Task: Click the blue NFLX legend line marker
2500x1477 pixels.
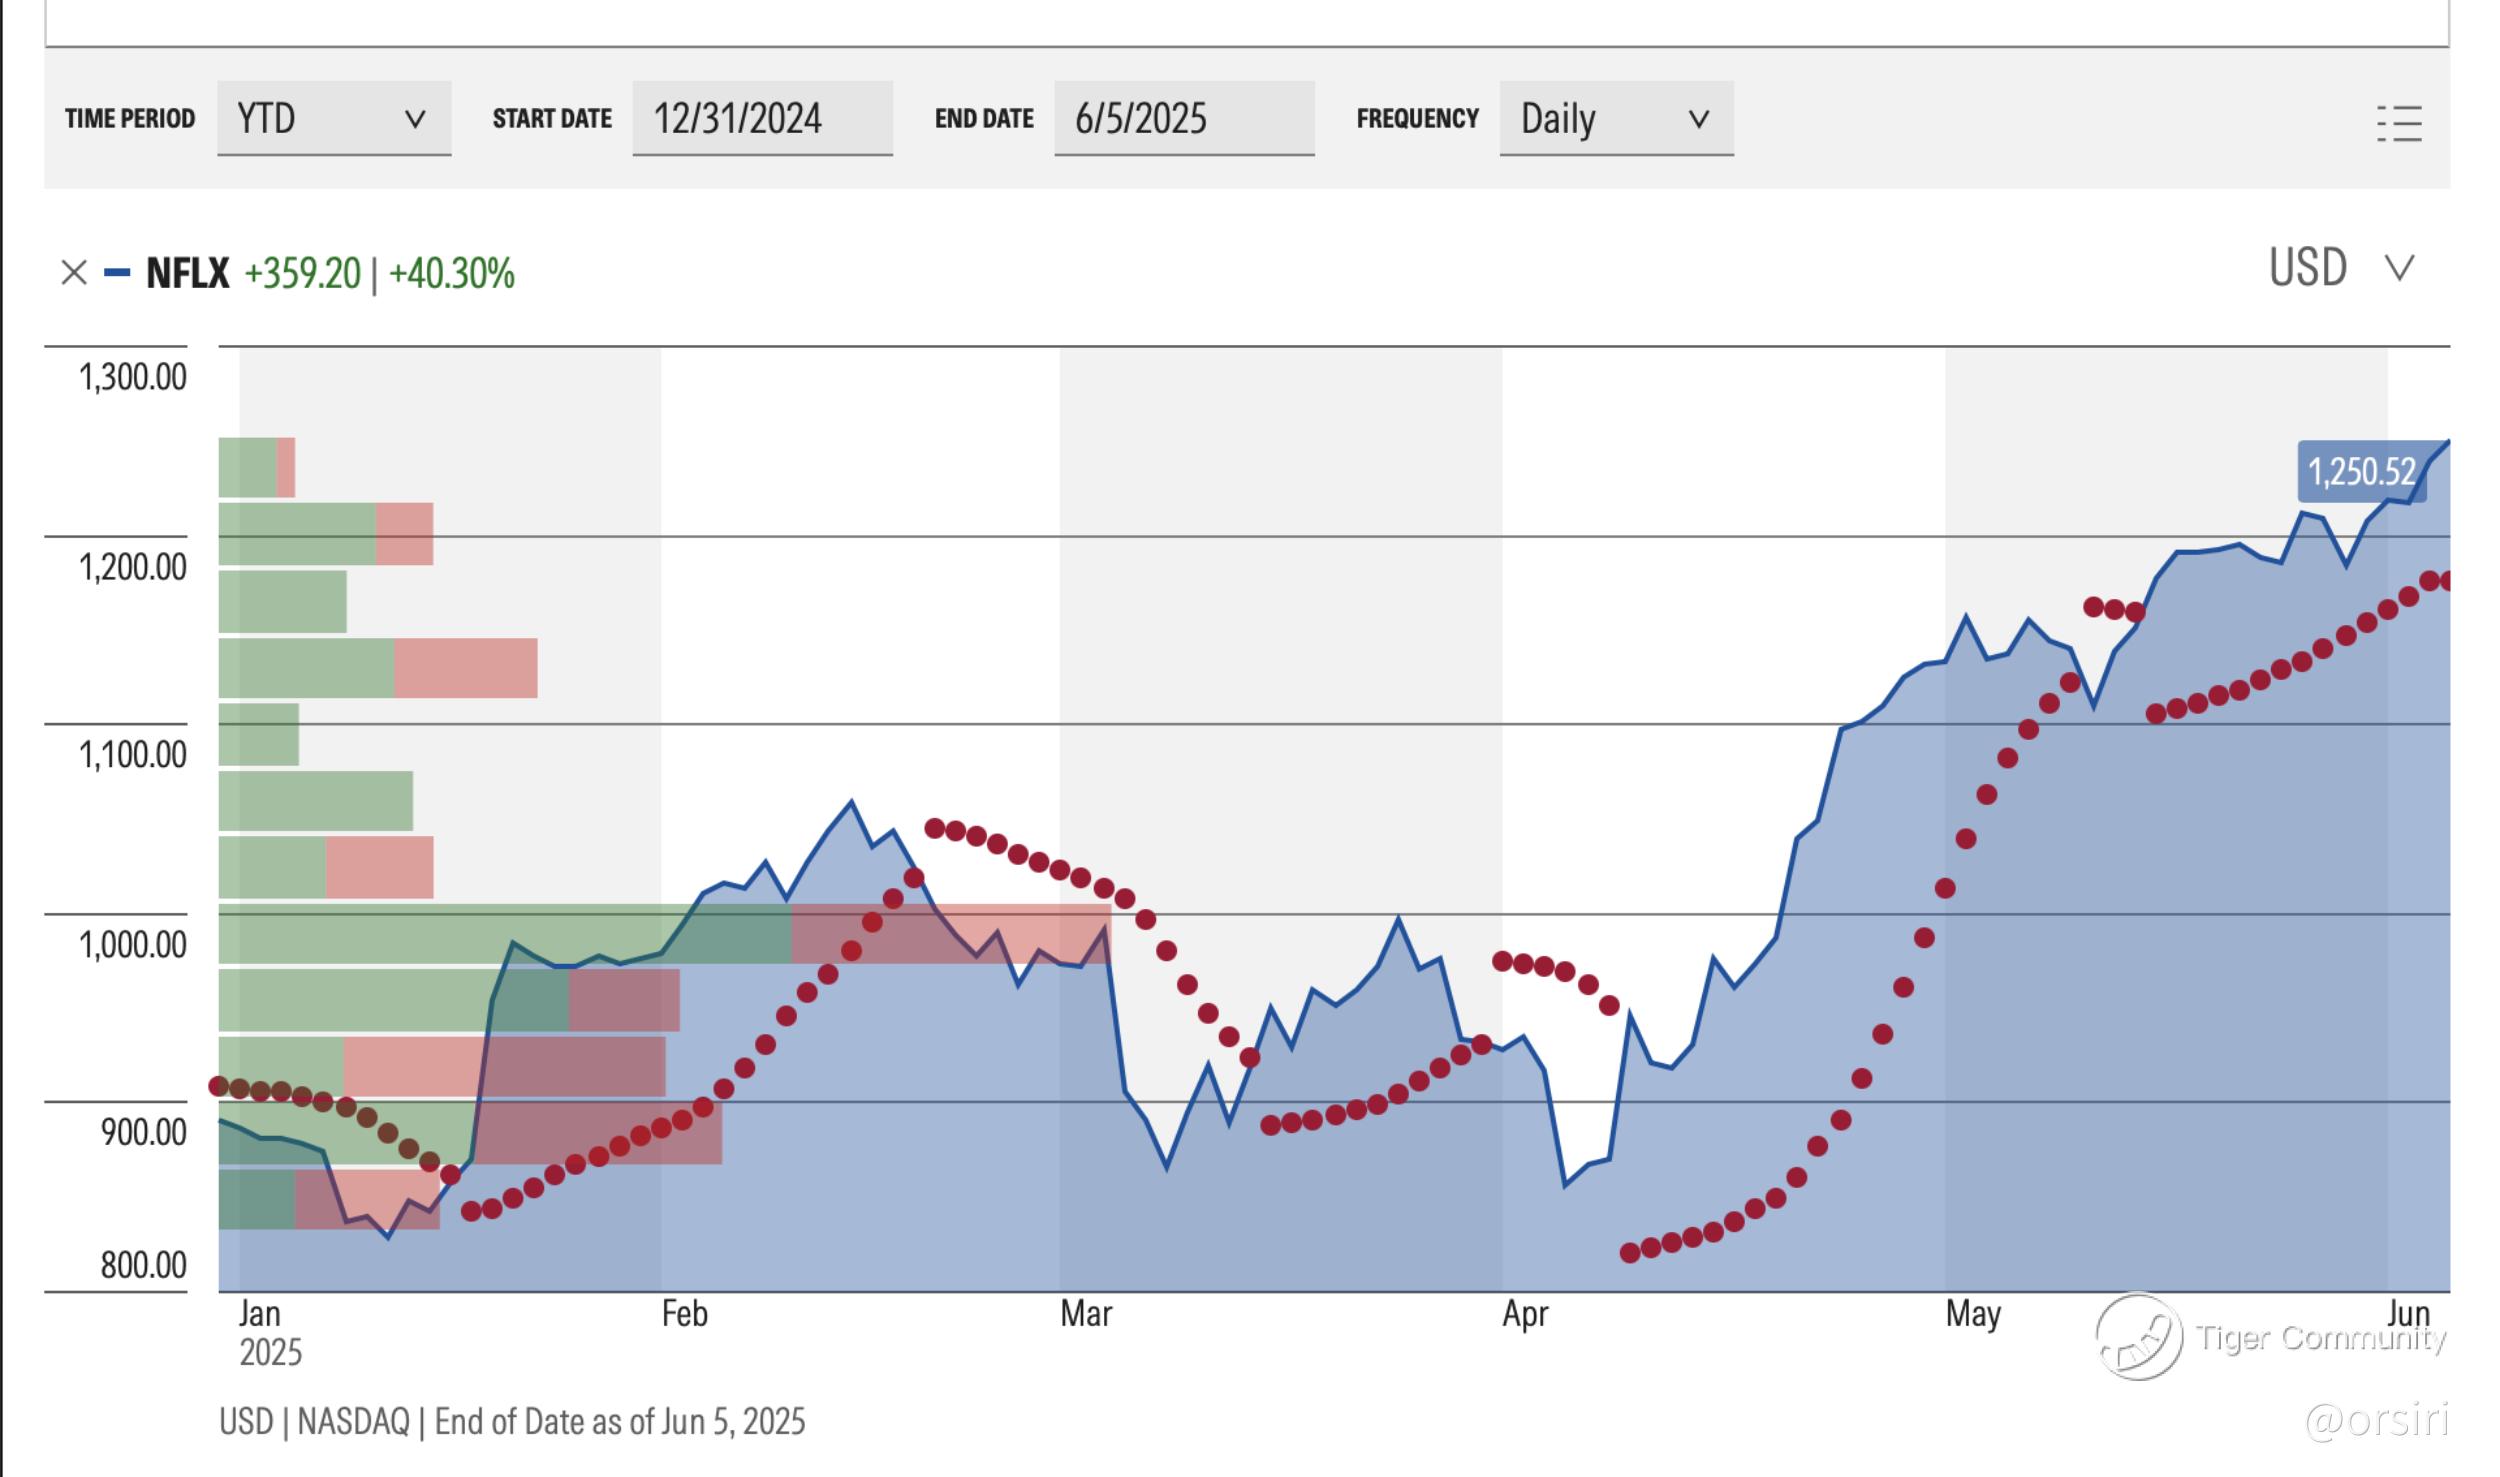Action: coord(117,272)
